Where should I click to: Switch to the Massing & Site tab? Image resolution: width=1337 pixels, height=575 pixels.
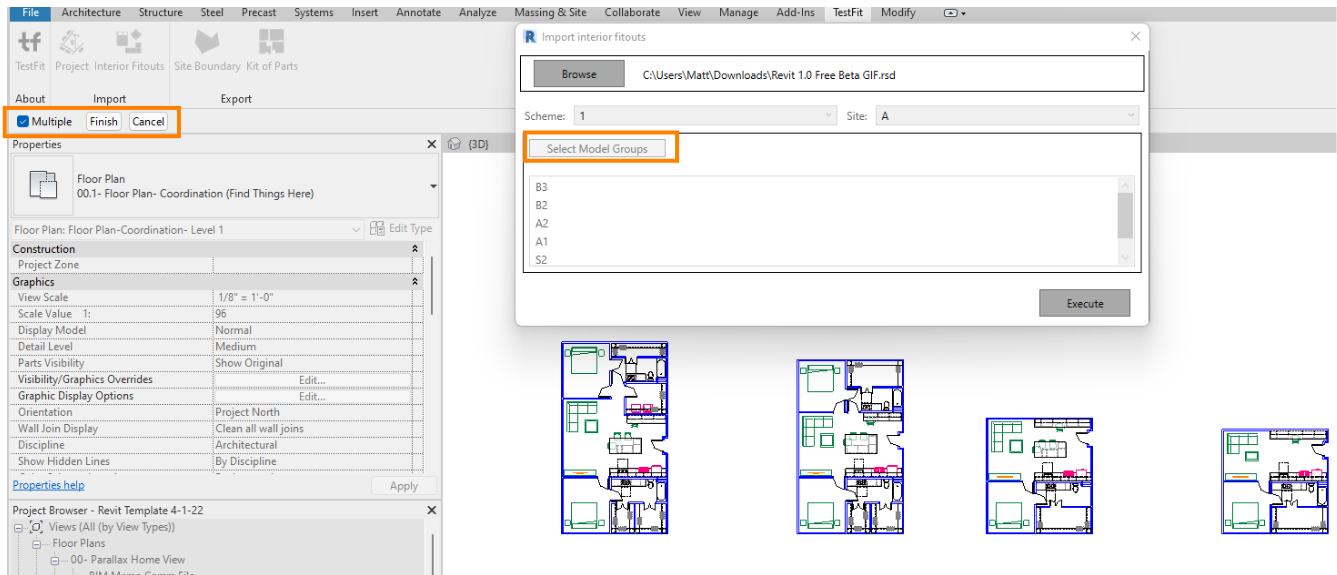551,13
